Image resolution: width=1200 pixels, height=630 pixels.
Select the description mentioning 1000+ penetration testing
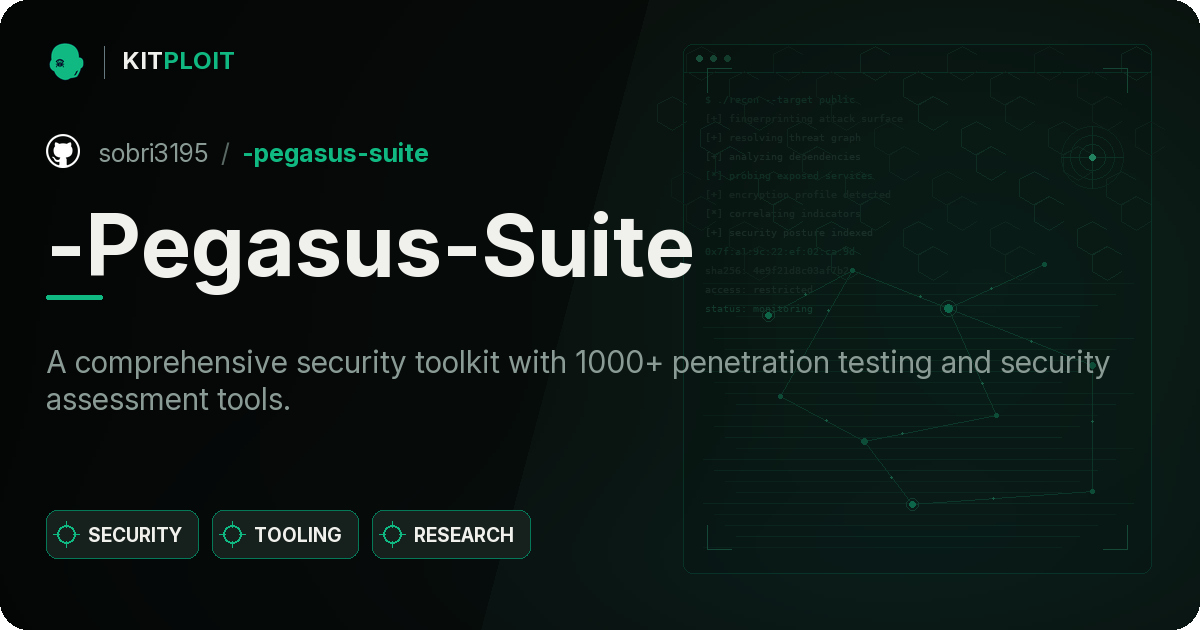click(578, 381)
